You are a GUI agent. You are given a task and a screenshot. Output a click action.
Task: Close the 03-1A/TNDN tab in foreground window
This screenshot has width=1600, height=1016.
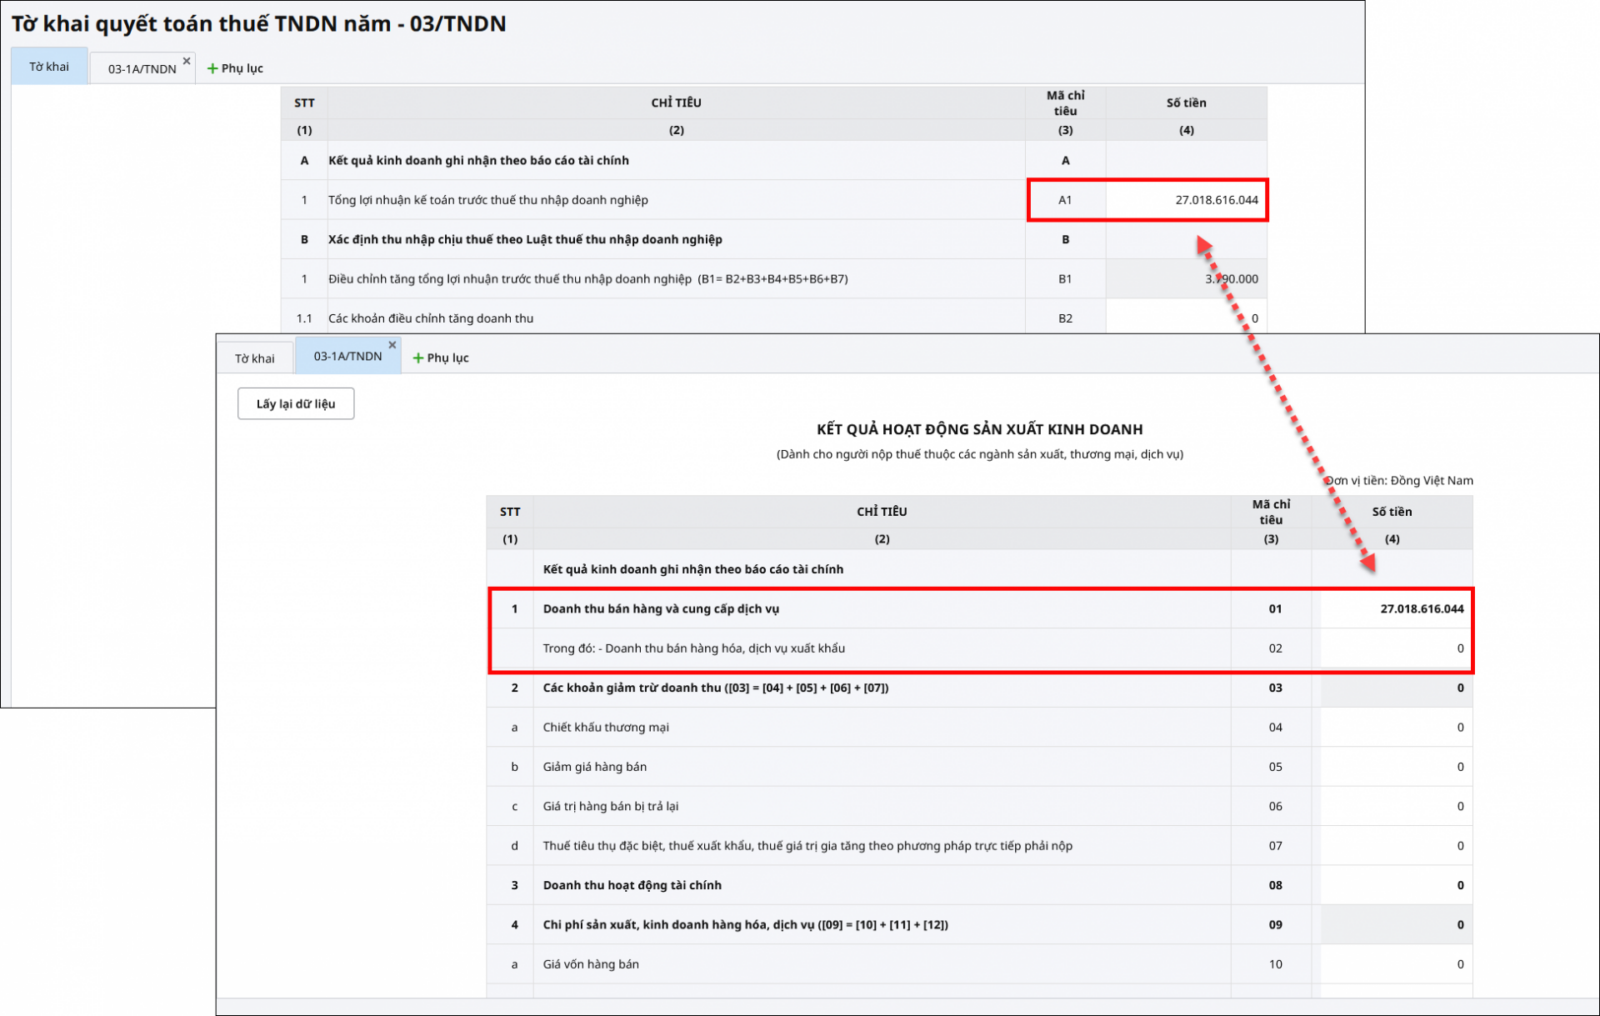click(392, 345)
